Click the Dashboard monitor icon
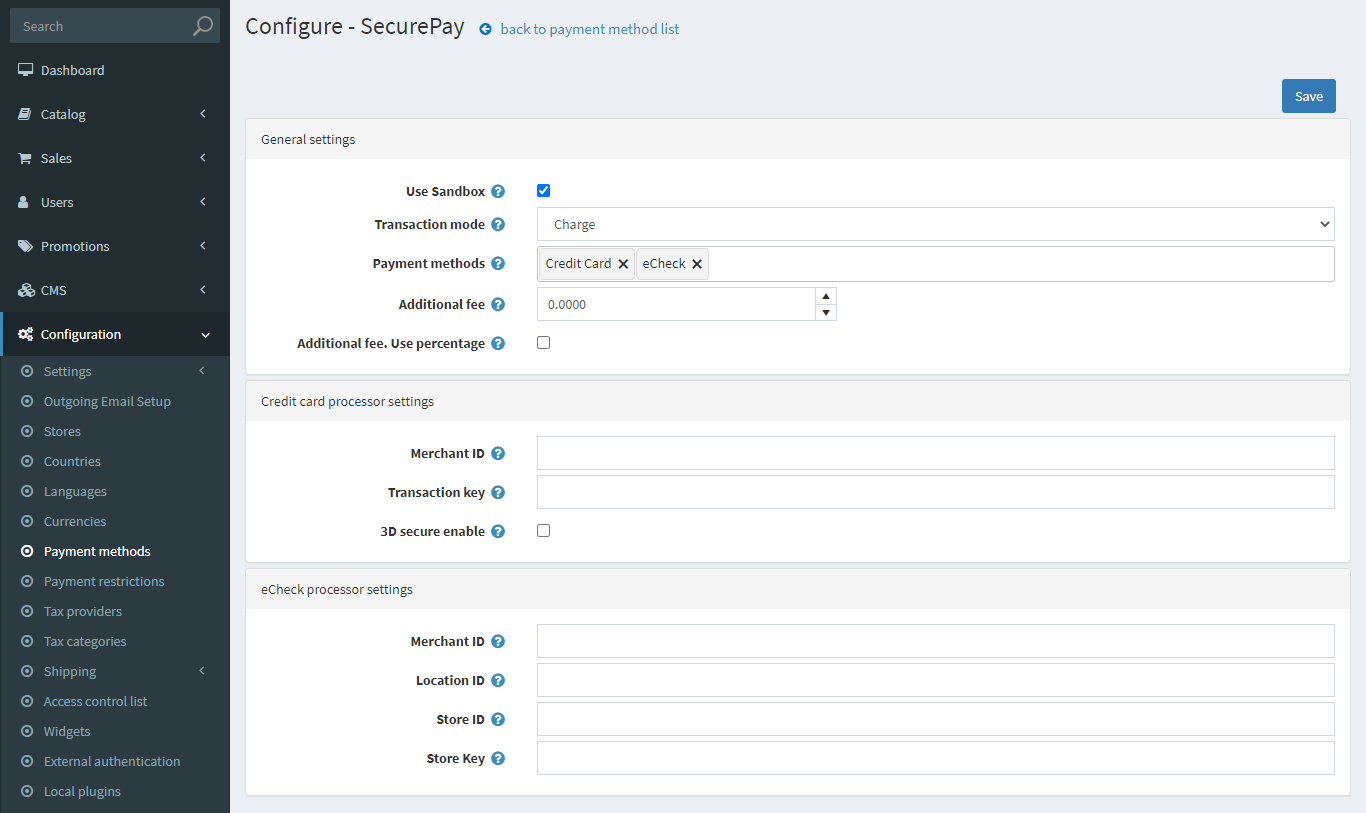The image size is (1366, 813). pos(25,70)
